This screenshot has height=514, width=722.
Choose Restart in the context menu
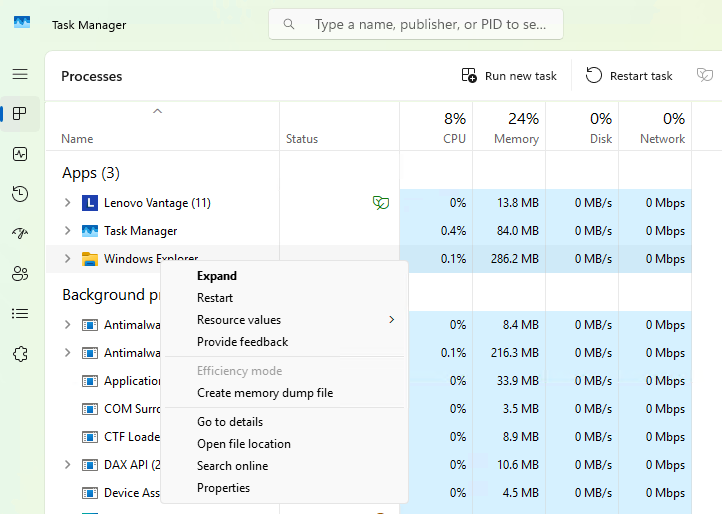(284, 298)
